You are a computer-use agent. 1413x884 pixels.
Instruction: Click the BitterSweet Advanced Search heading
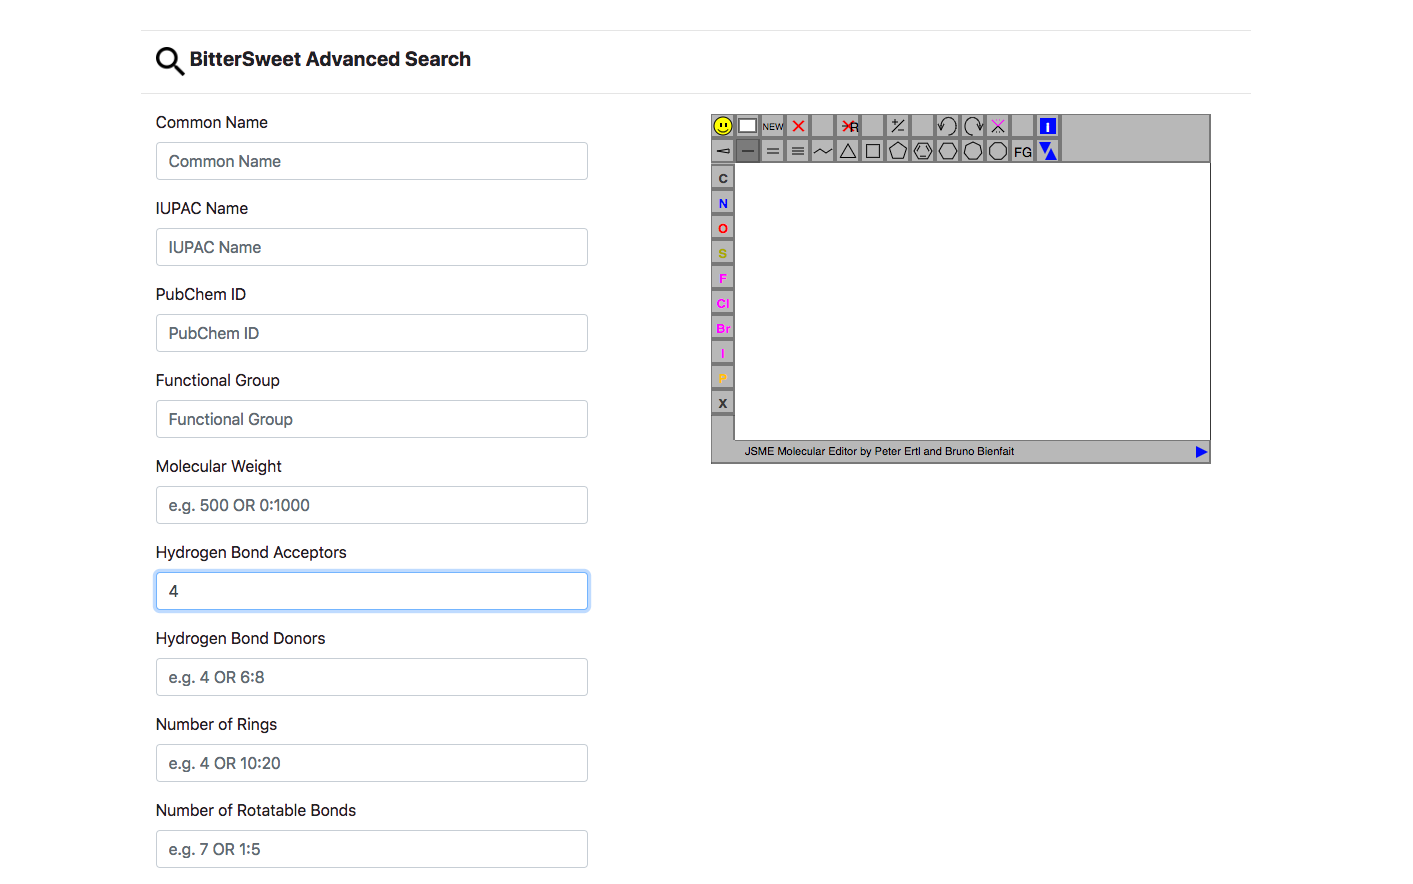coord(330,59)
